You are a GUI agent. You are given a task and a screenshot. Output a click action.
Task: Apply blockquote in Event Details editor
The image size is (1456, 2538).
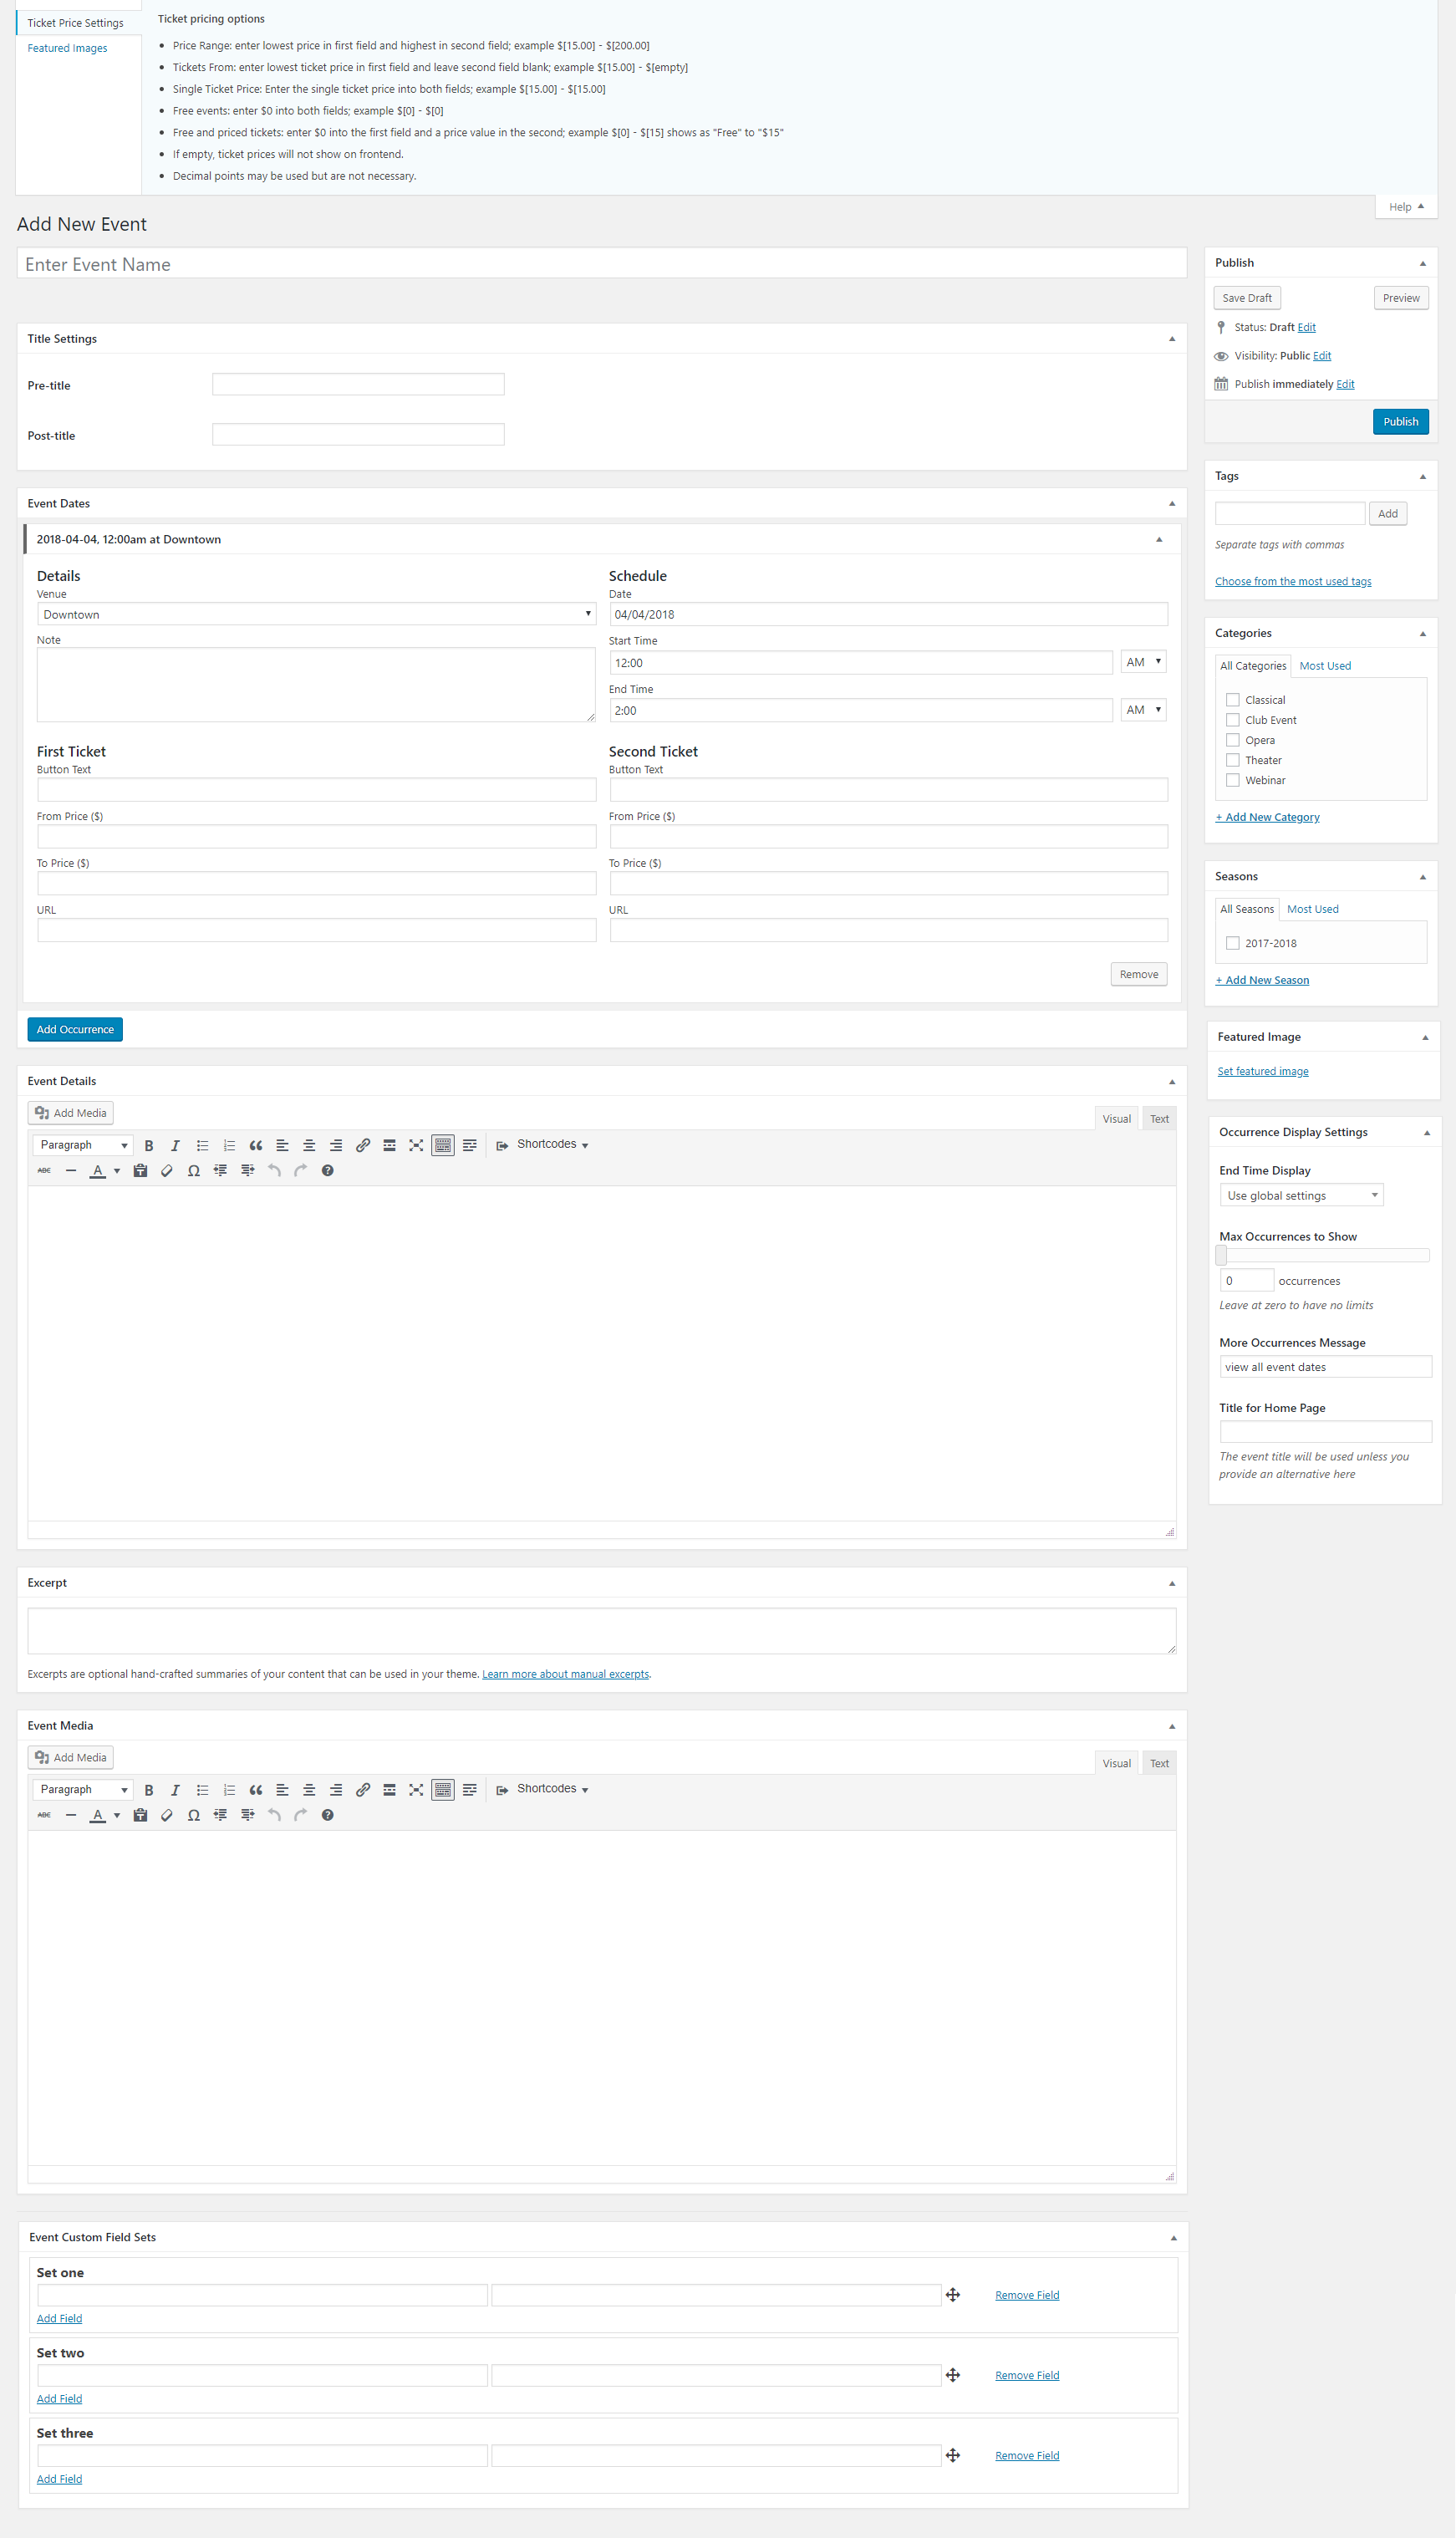click(x=256, y=1145)
